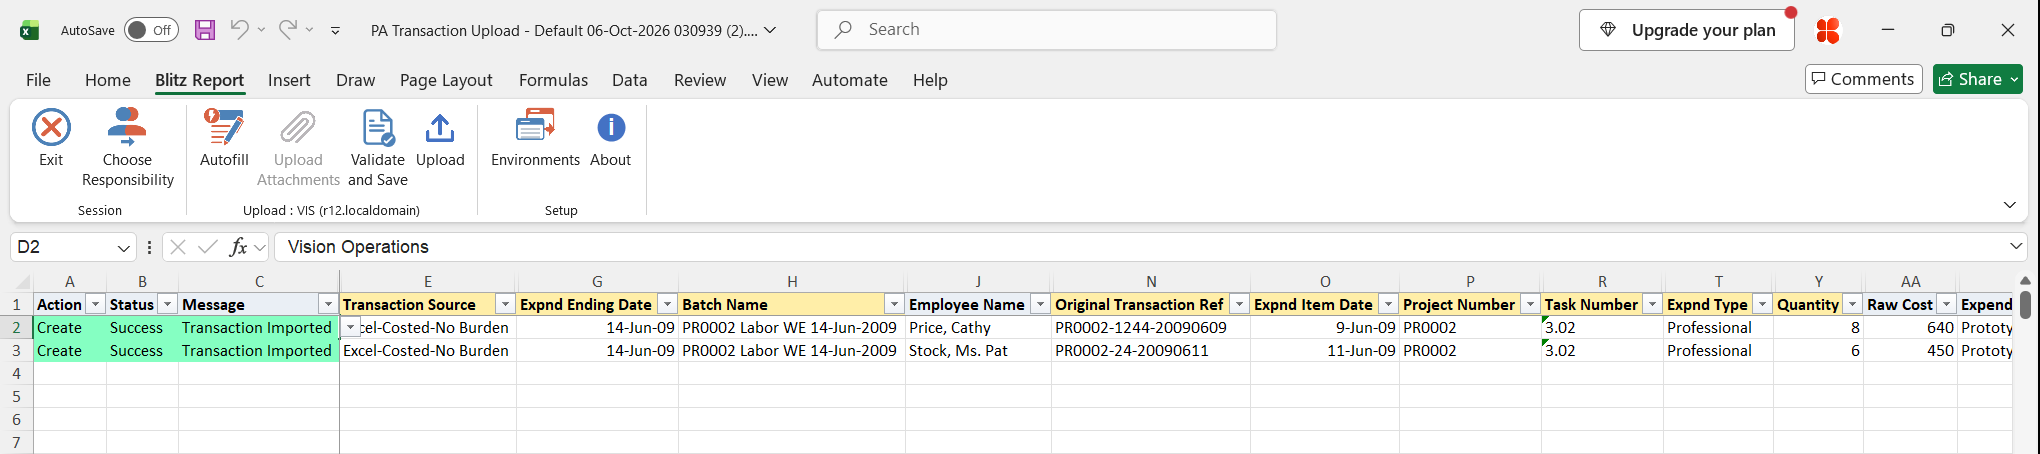Screen dimensions: 2040x454
Task: Click Validate and Save
Action: pyautogui.click(x=378, y=148)
